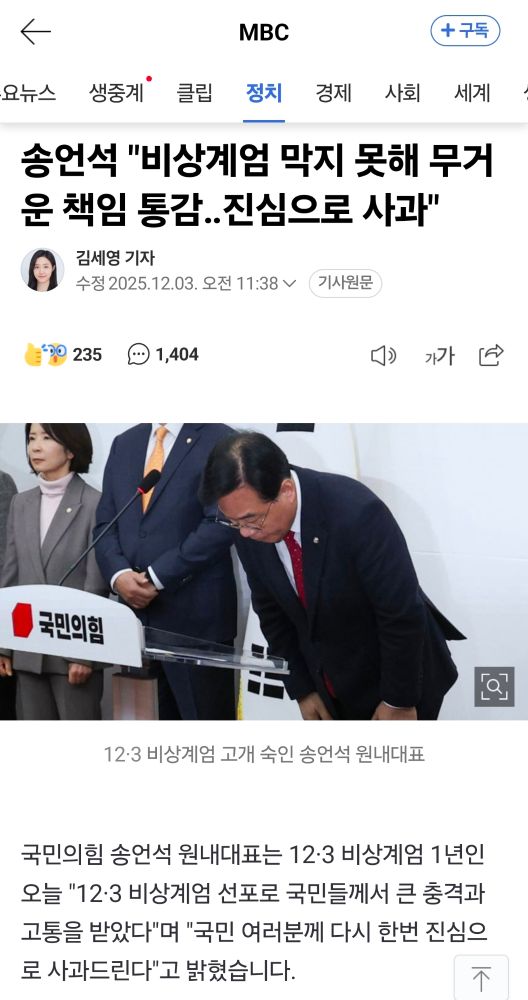Expand the 수정 date dropdown chevron
This screenshot has width=528, height=1000.
pyautogui.click(x=289, y=283)
